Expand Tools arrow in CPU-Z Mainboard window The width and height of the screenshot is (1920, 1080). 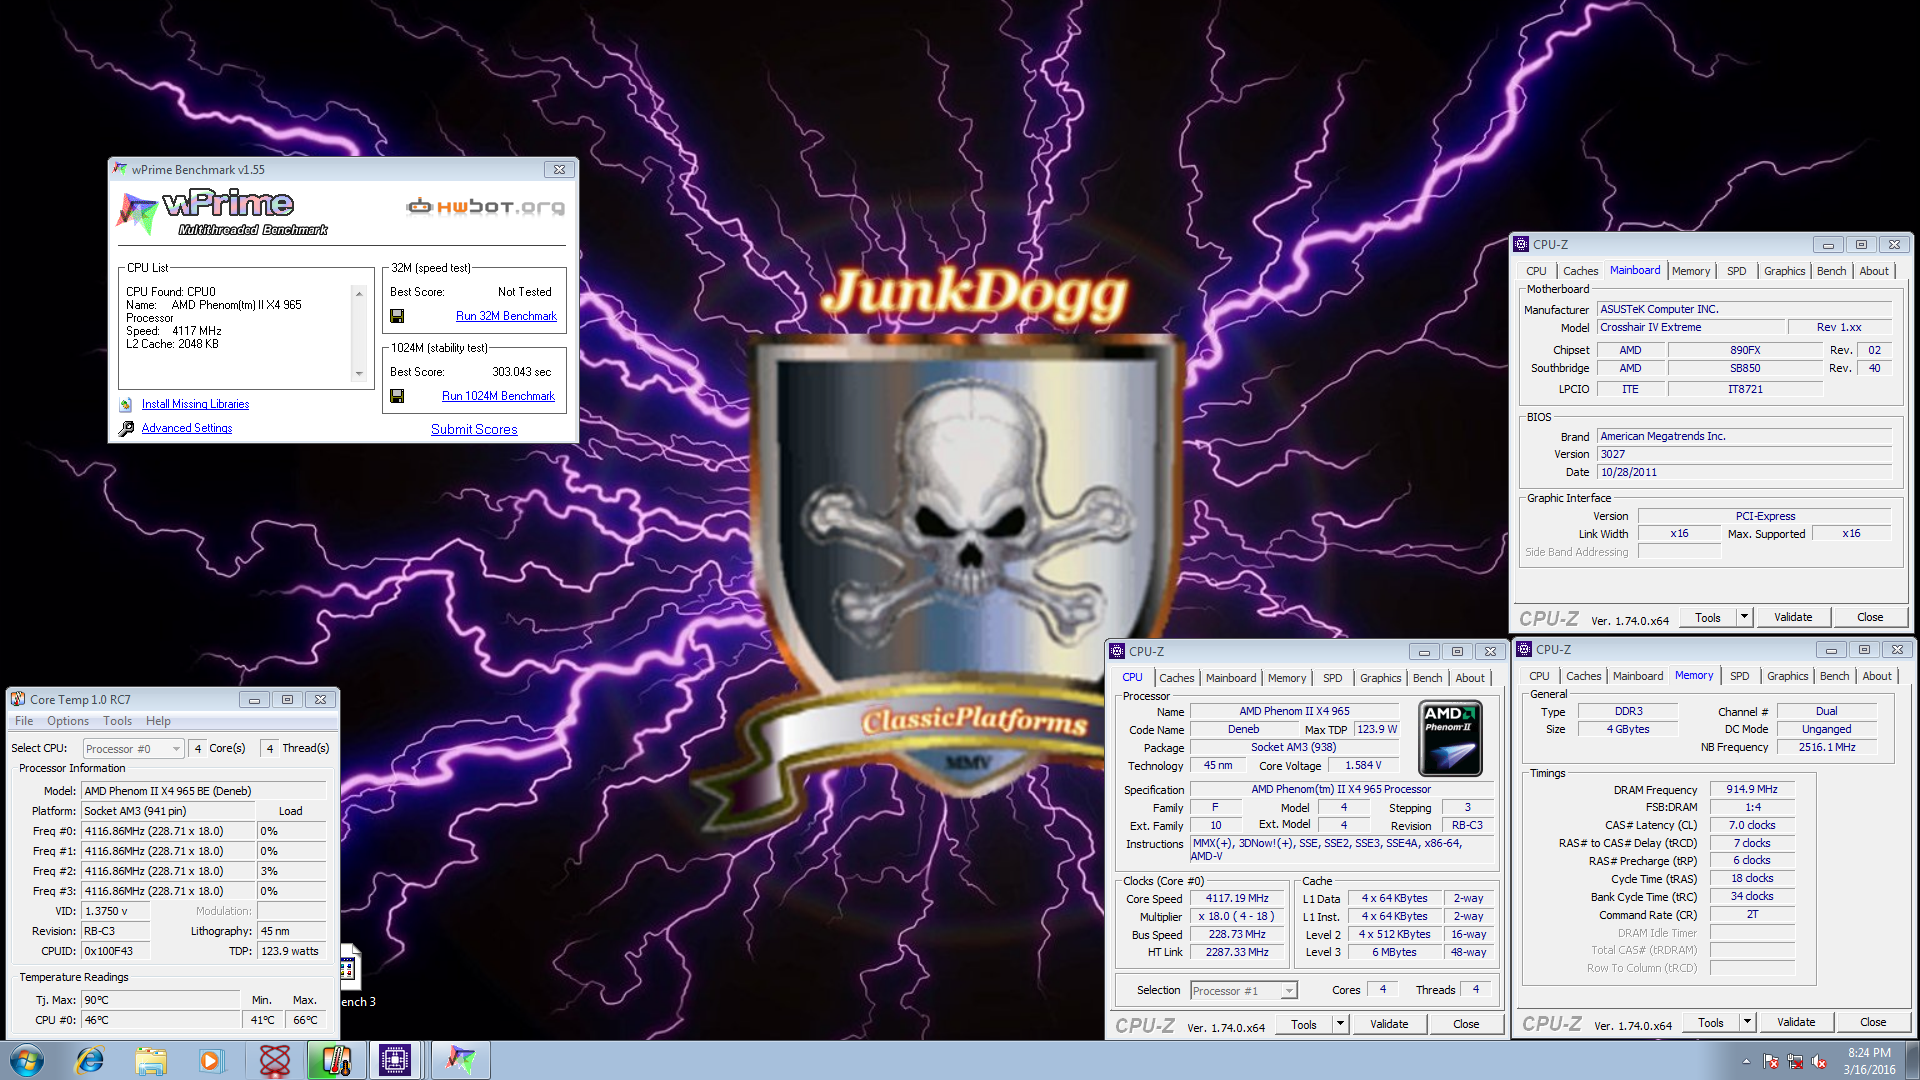point(1744,617)
